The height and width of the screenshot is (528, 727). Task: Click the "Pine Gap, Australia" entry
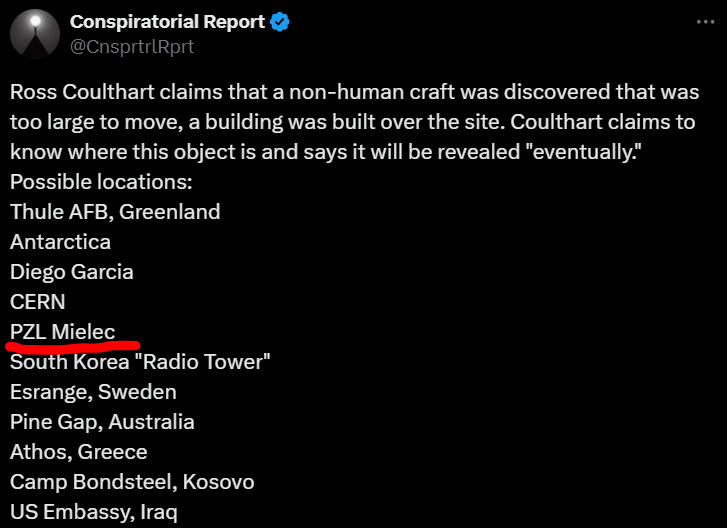(x=102, y=422)
